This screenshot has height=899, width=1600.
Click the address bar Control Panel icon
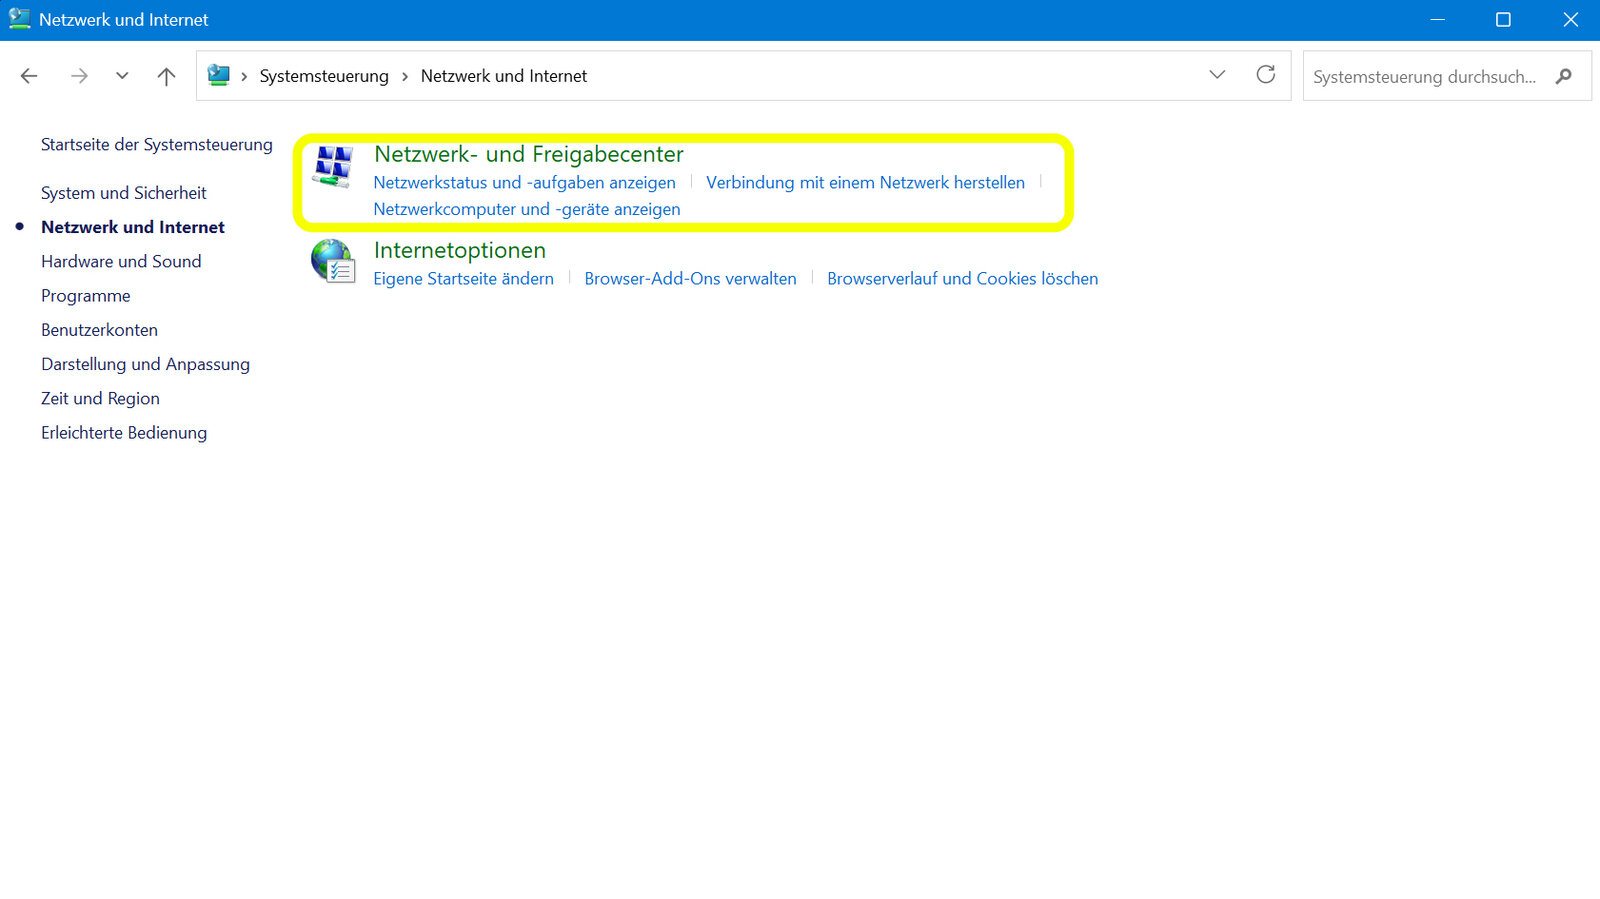[218, 75]
